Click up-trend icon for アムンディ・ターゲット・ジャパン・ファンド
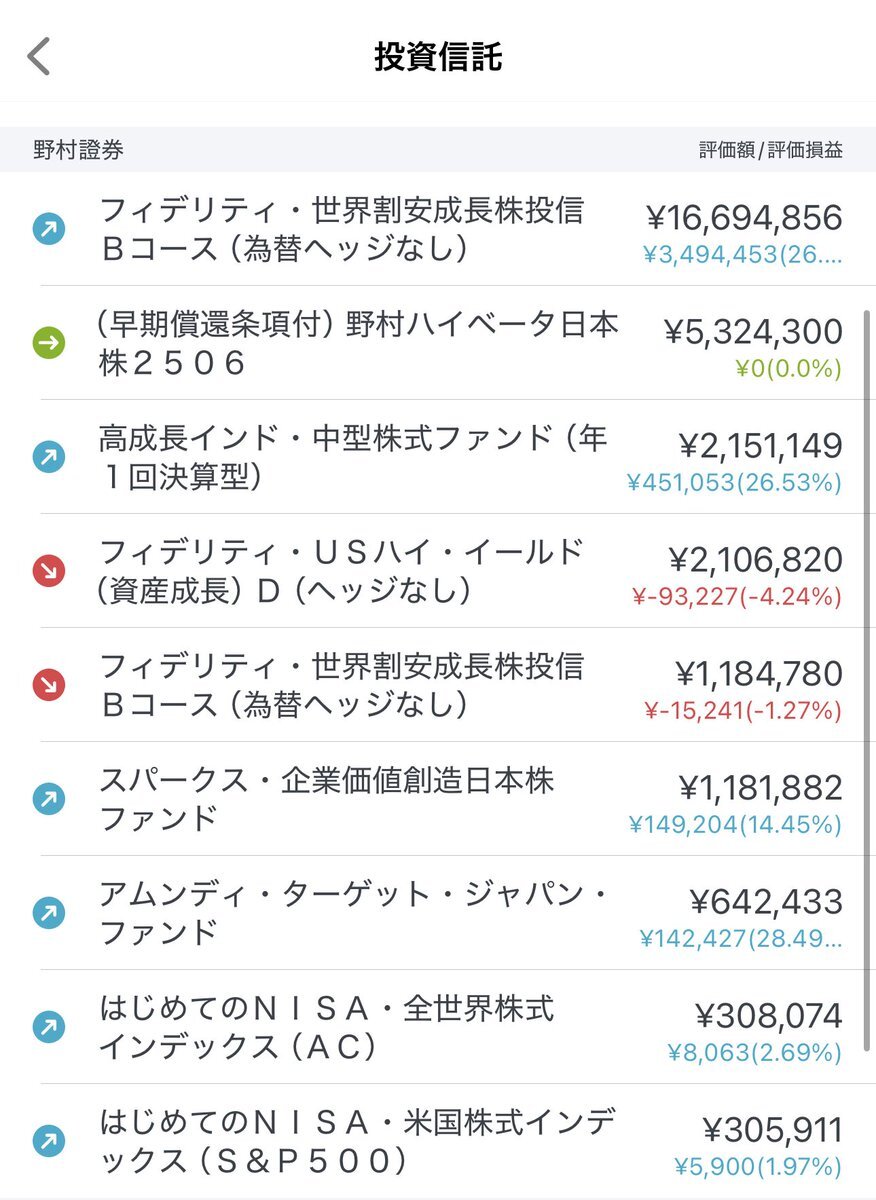 [x=49, y=913]
